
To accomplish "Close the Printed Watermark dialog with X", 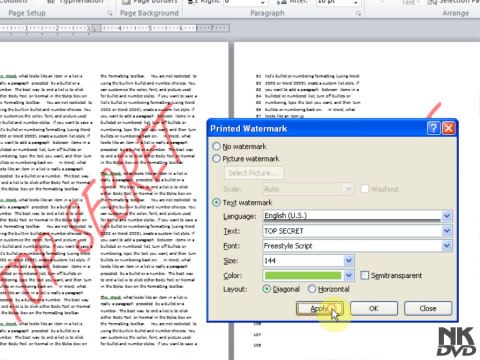I will pyautogui.click(x=449, y=128).
